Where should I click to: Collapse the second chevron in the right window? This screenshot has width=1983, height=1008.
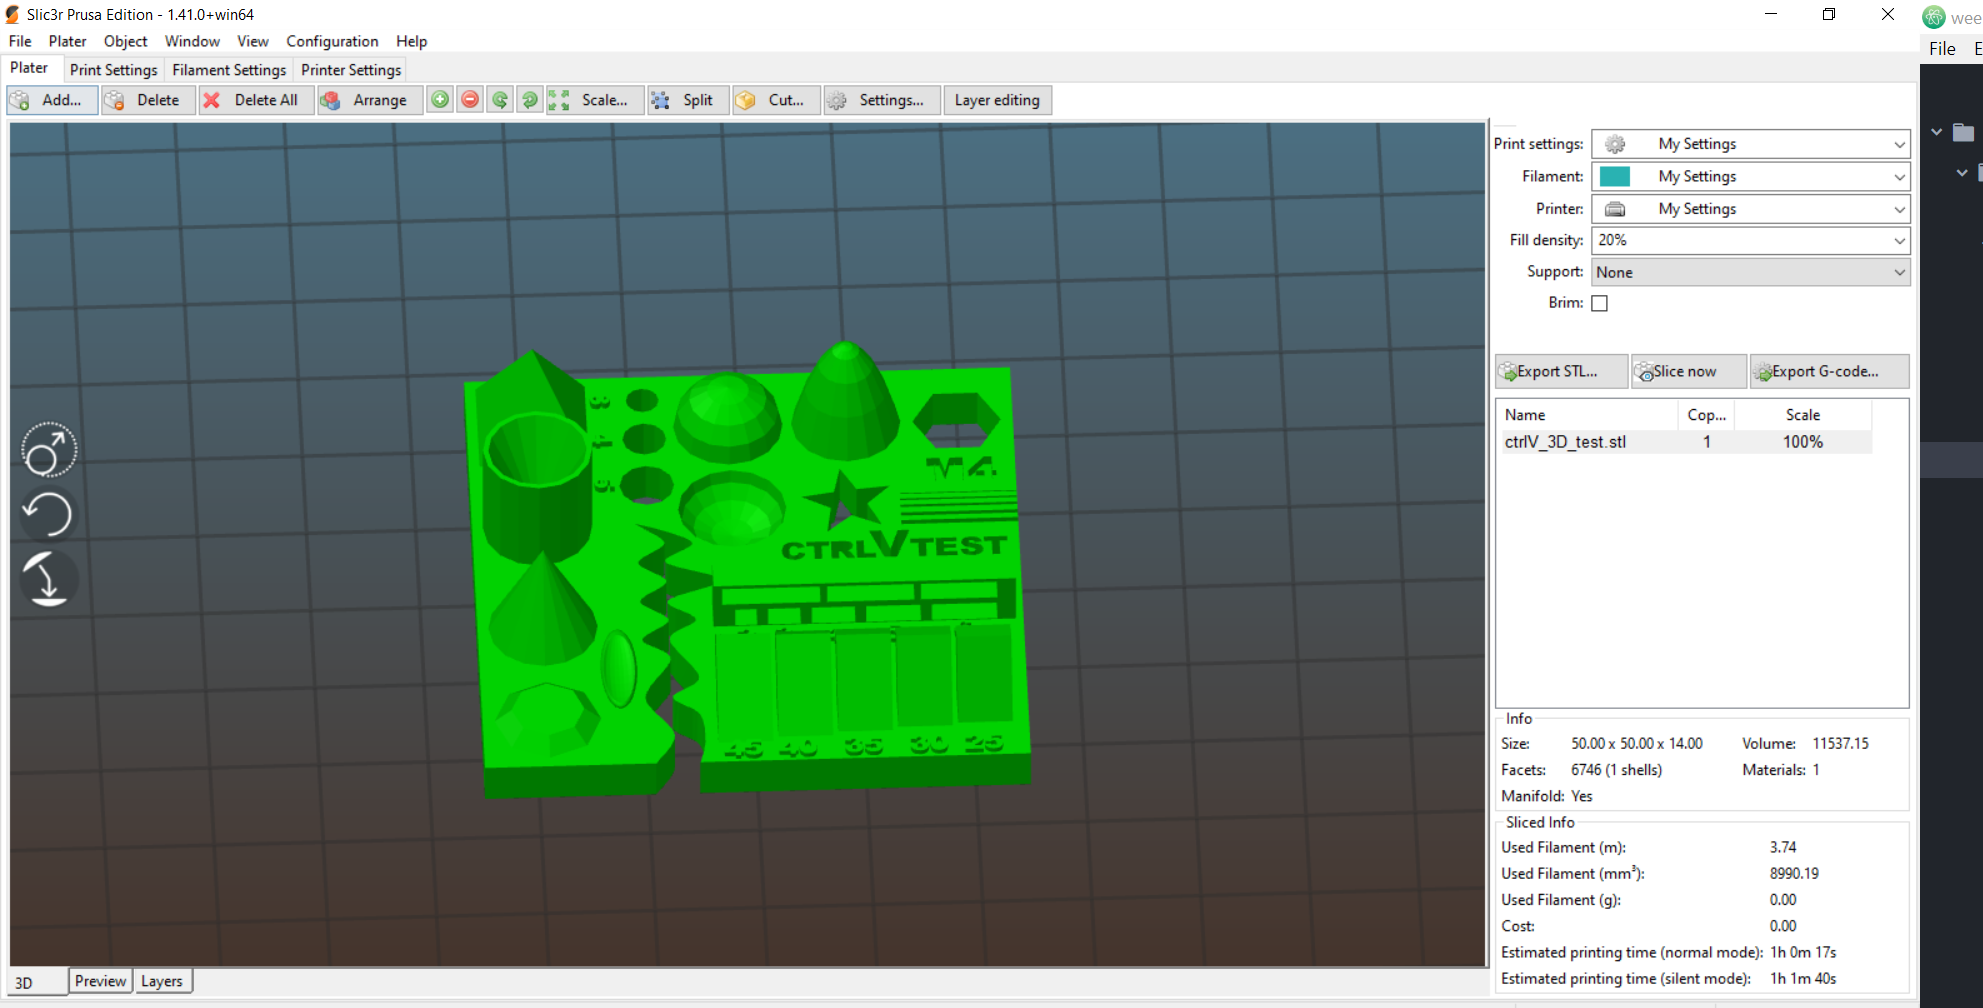tap(1962, 173)
